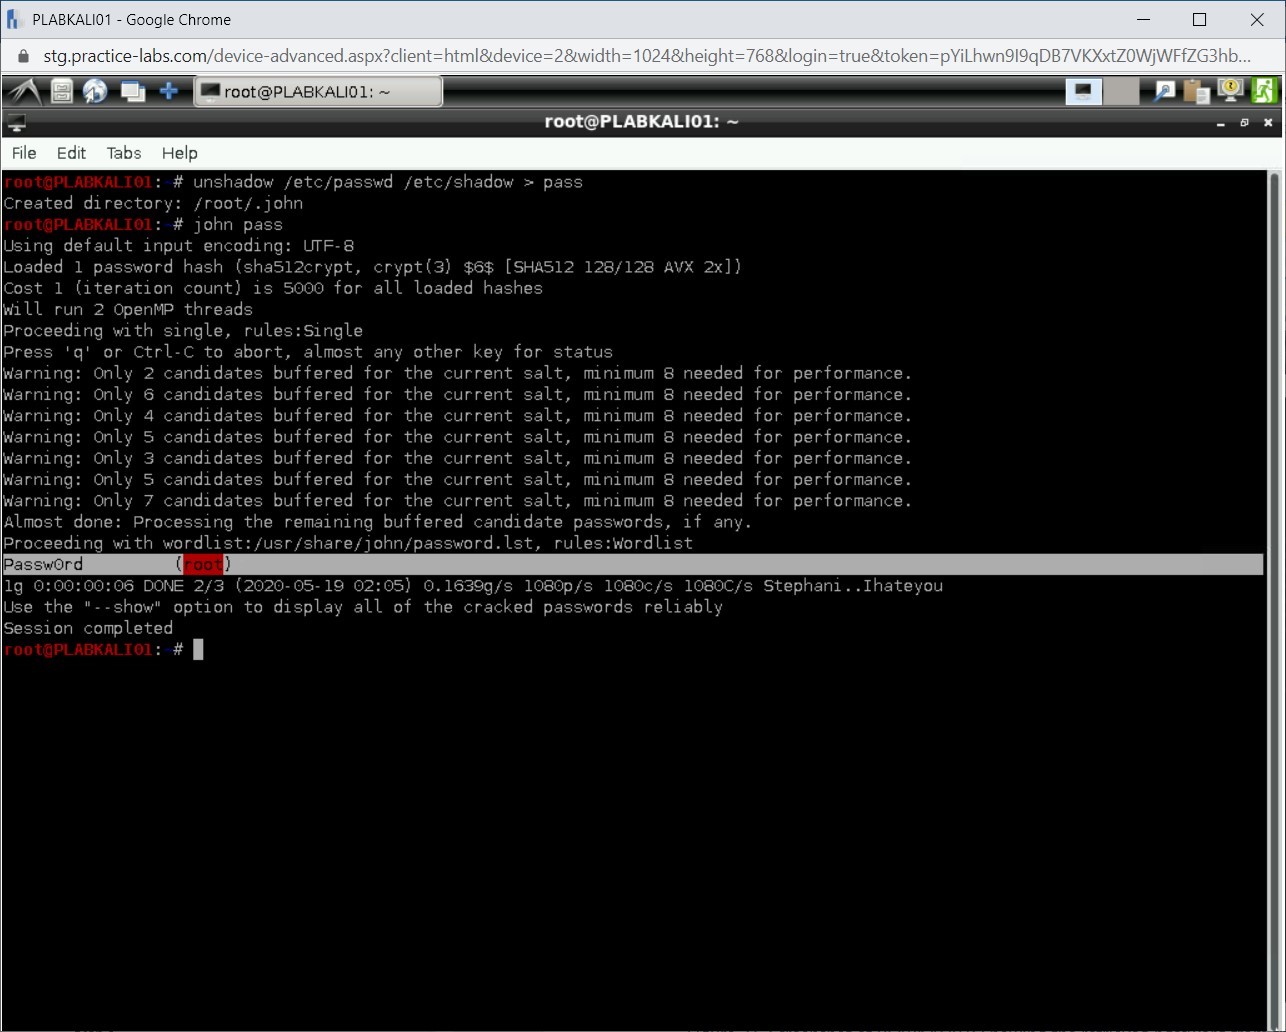Launch the web browser taskbar icon

tap(95, 90)
